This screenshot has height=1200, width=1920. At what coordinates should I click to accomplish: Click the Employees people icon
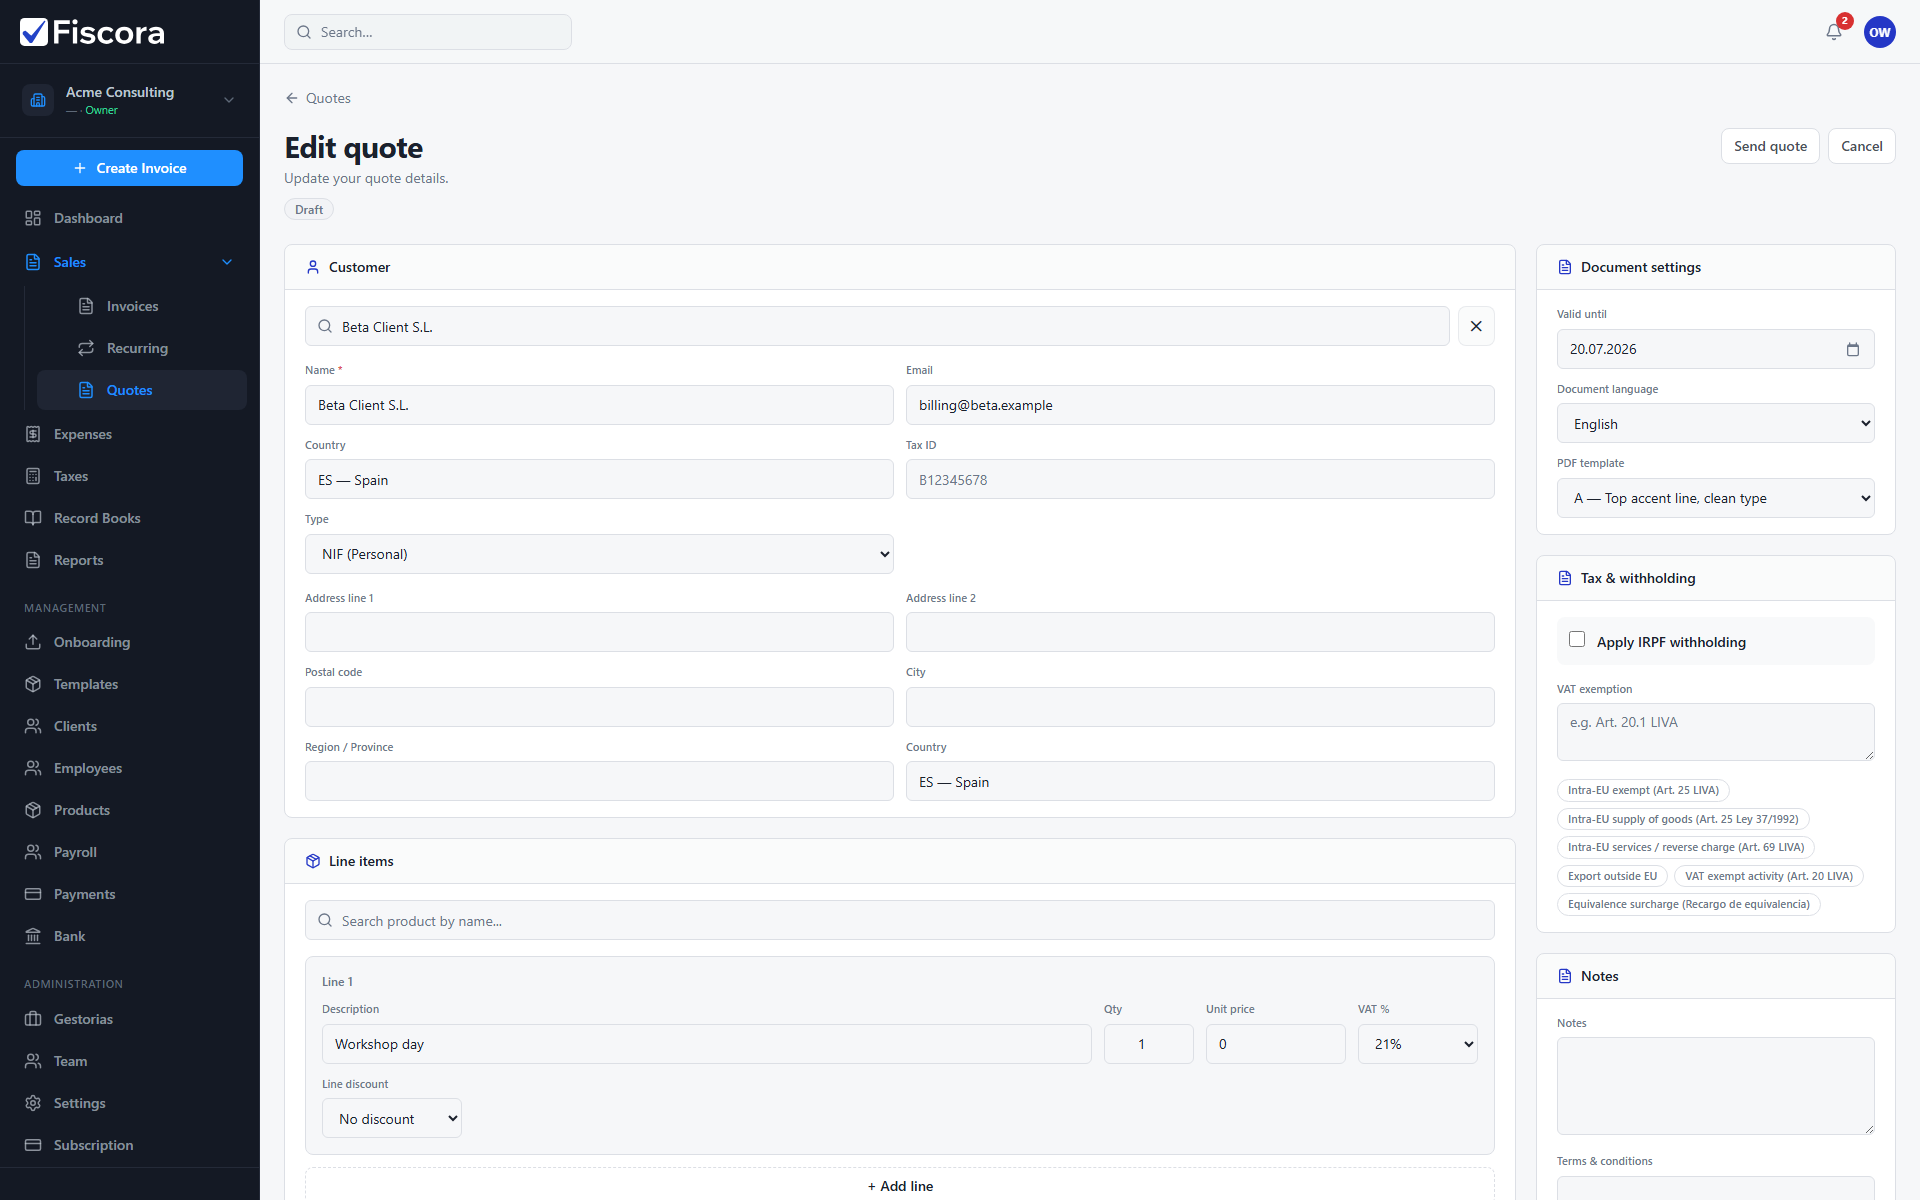click(33, 768)
